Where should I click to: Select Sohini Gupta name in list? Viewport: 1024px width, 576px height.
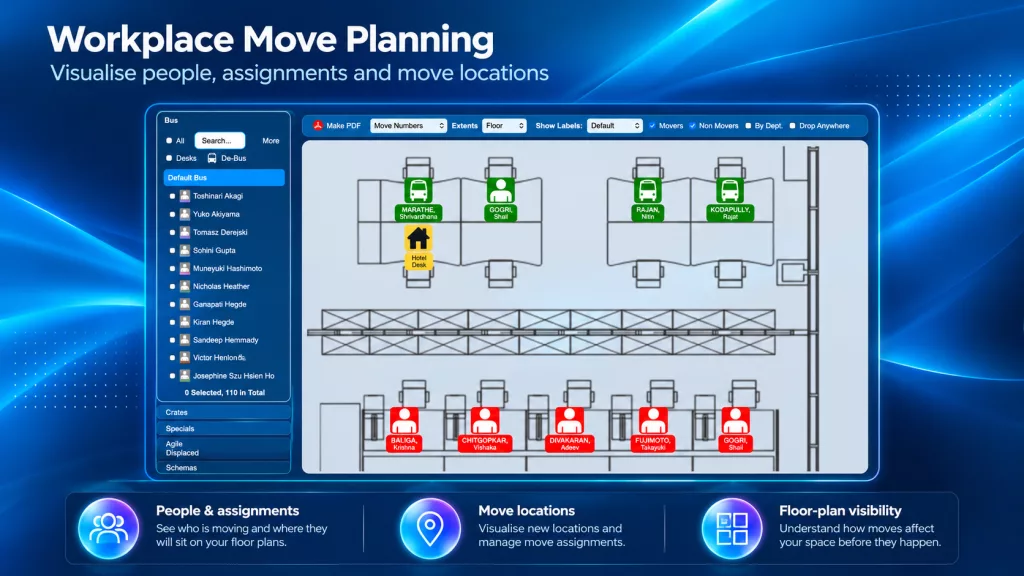(x=214, y=250)
